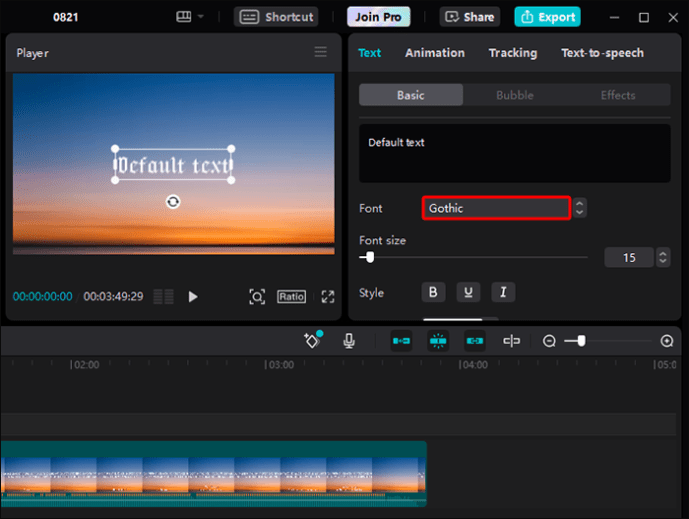Open the layout selector icon in title bar
The height and width of the screenshot is (519, 689).
(183, 17)
